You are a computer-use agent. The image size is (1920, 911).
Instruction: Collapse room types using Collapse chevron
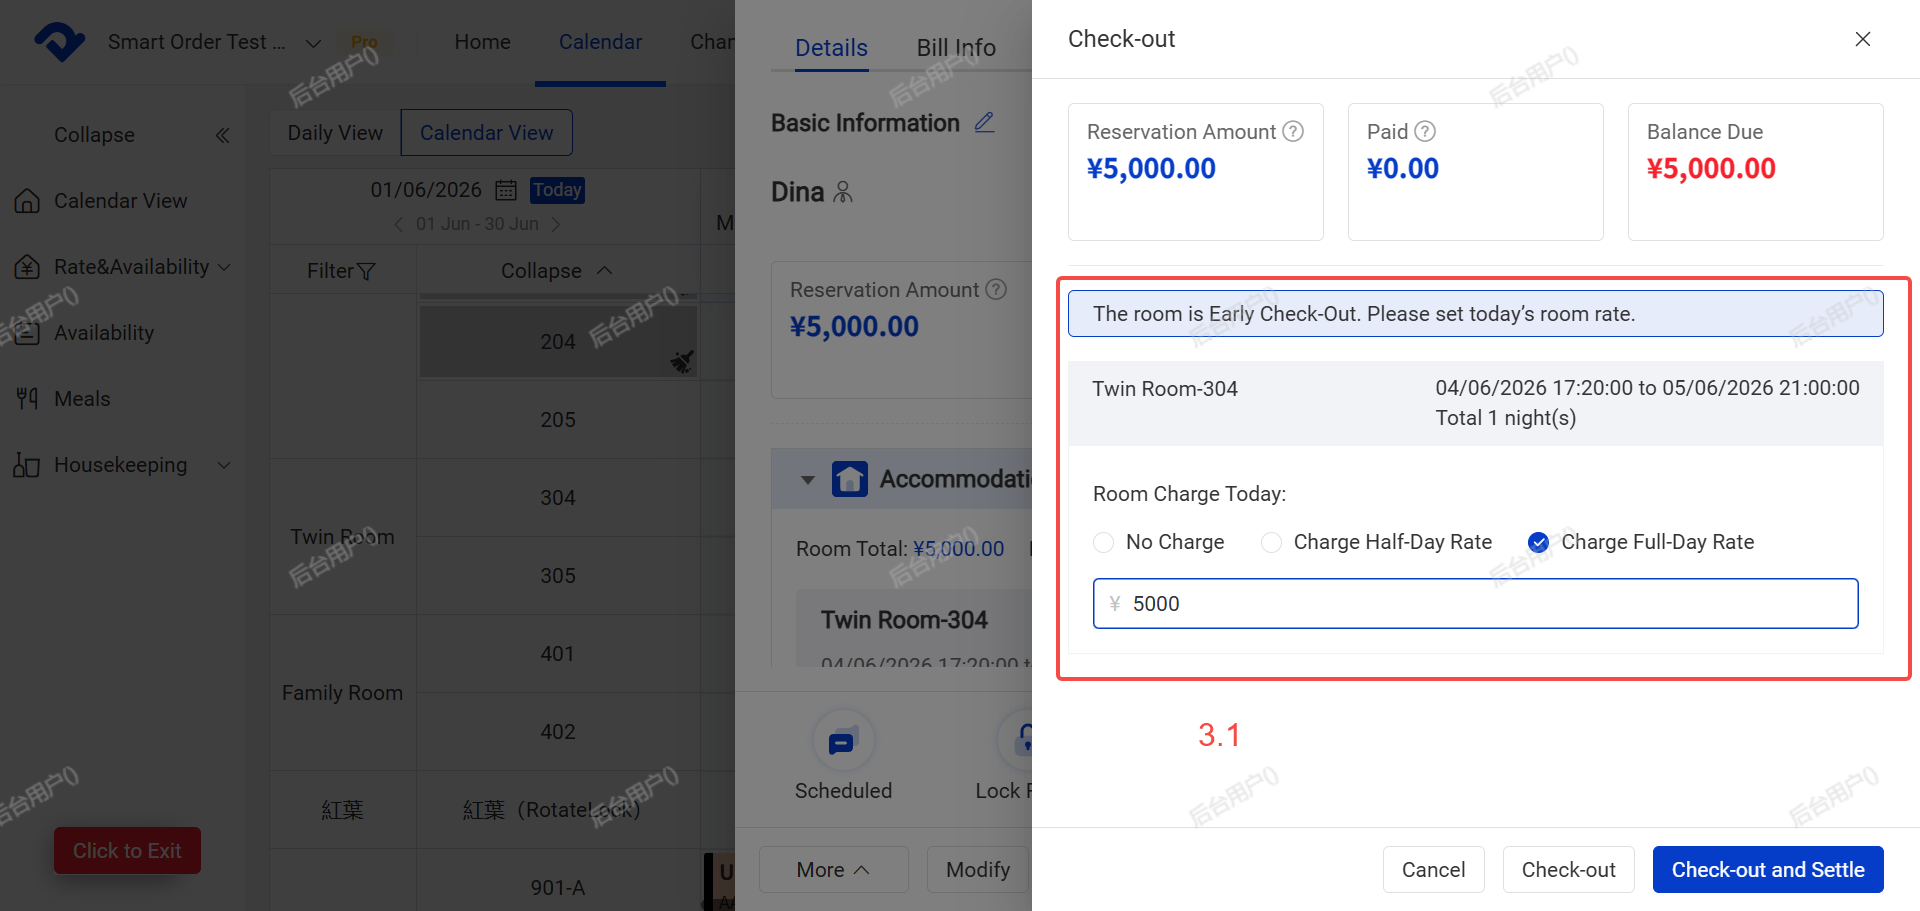point(604,271)
